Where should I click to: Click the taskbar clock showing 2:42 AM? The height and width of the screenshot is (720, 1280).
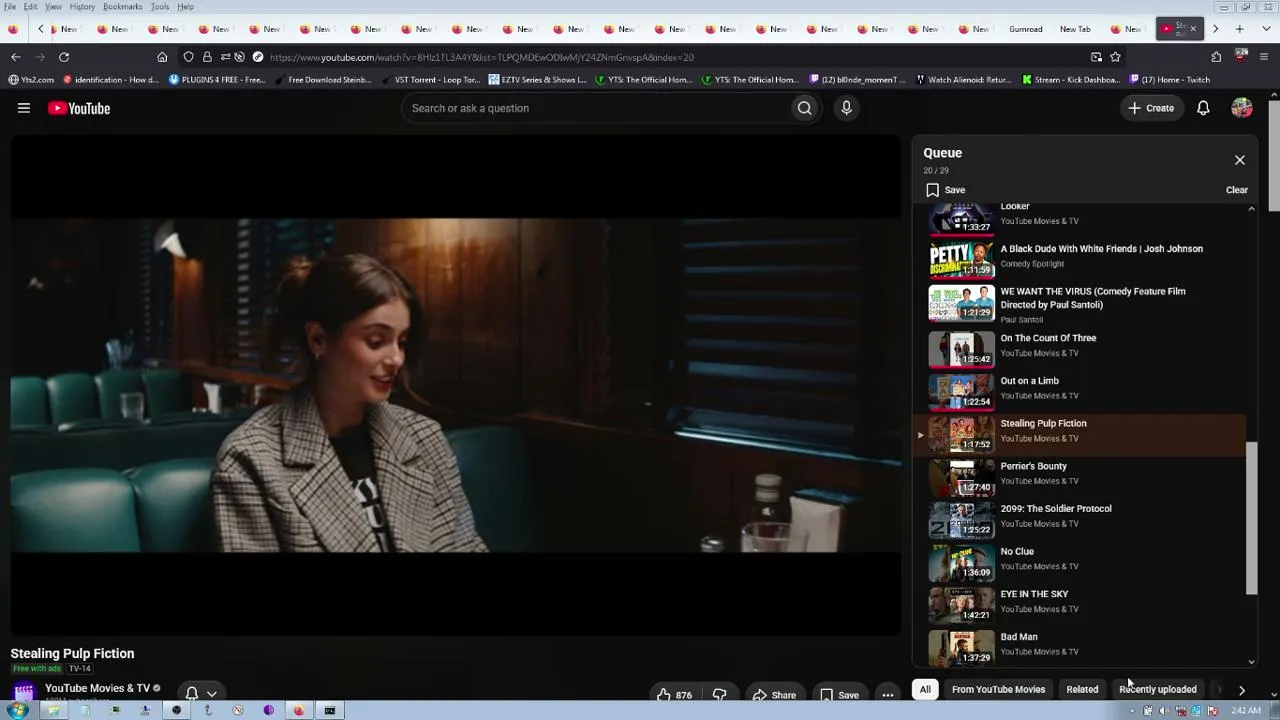[x=1246, y=711]
